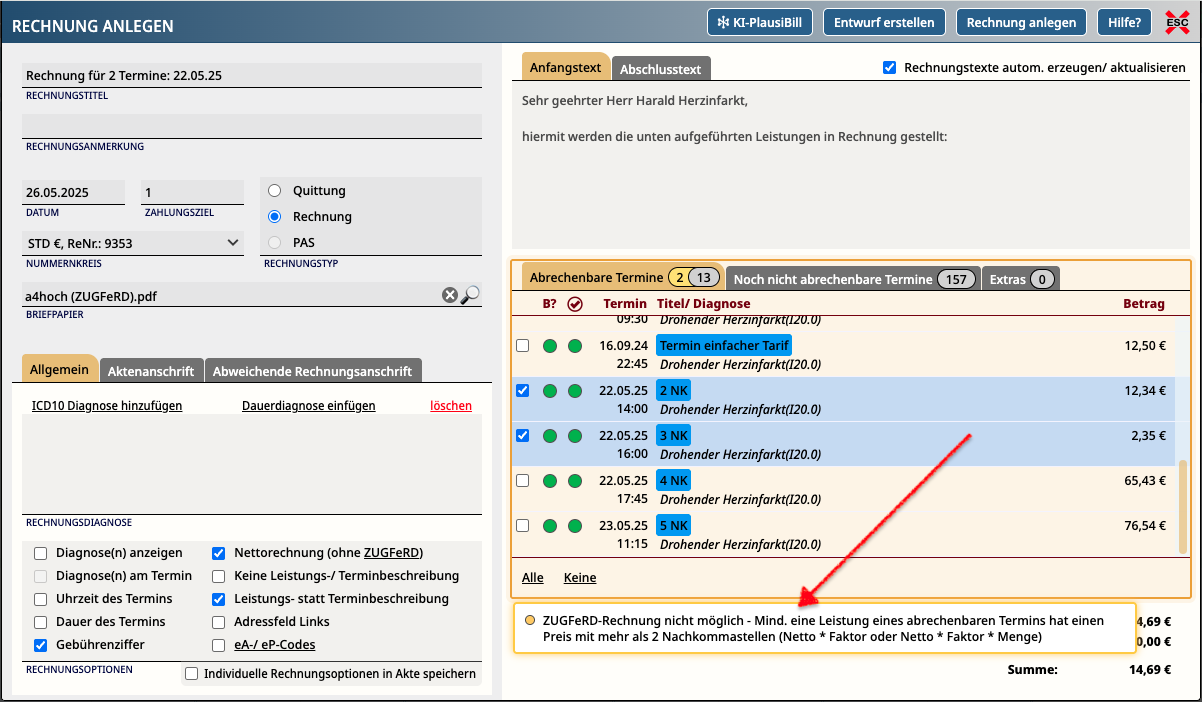Screen dimensions: 1202x702
Task: Select the Quittung radio button
Action: [275, 190]
